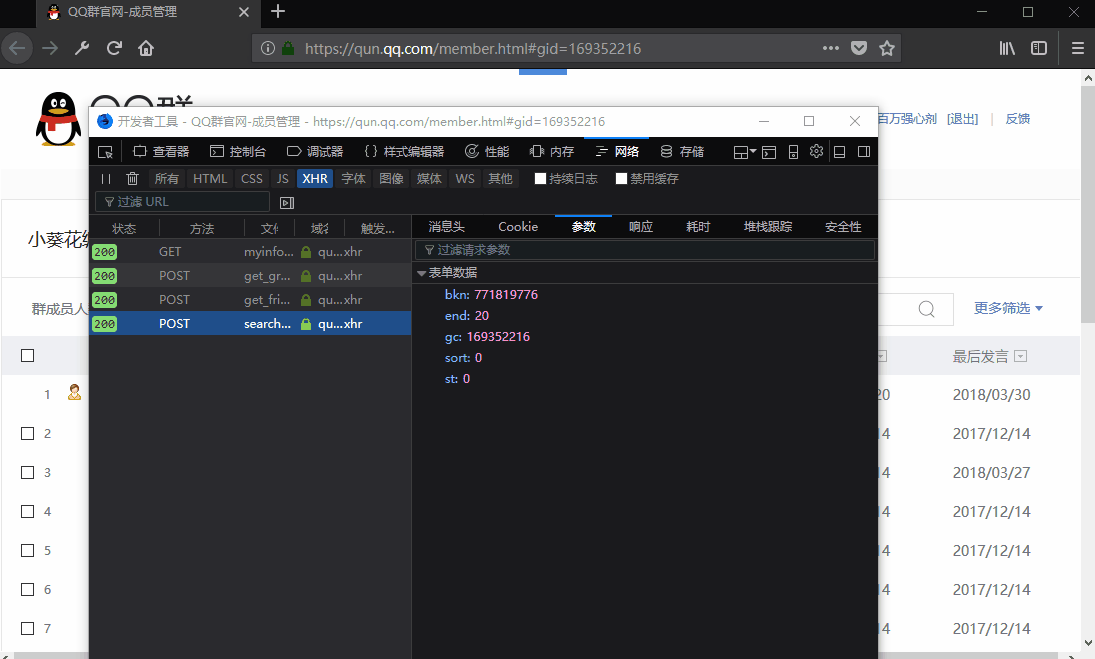1095x659 pixels.
Task: Filter requests by JS
Action: tap(282, 179)
